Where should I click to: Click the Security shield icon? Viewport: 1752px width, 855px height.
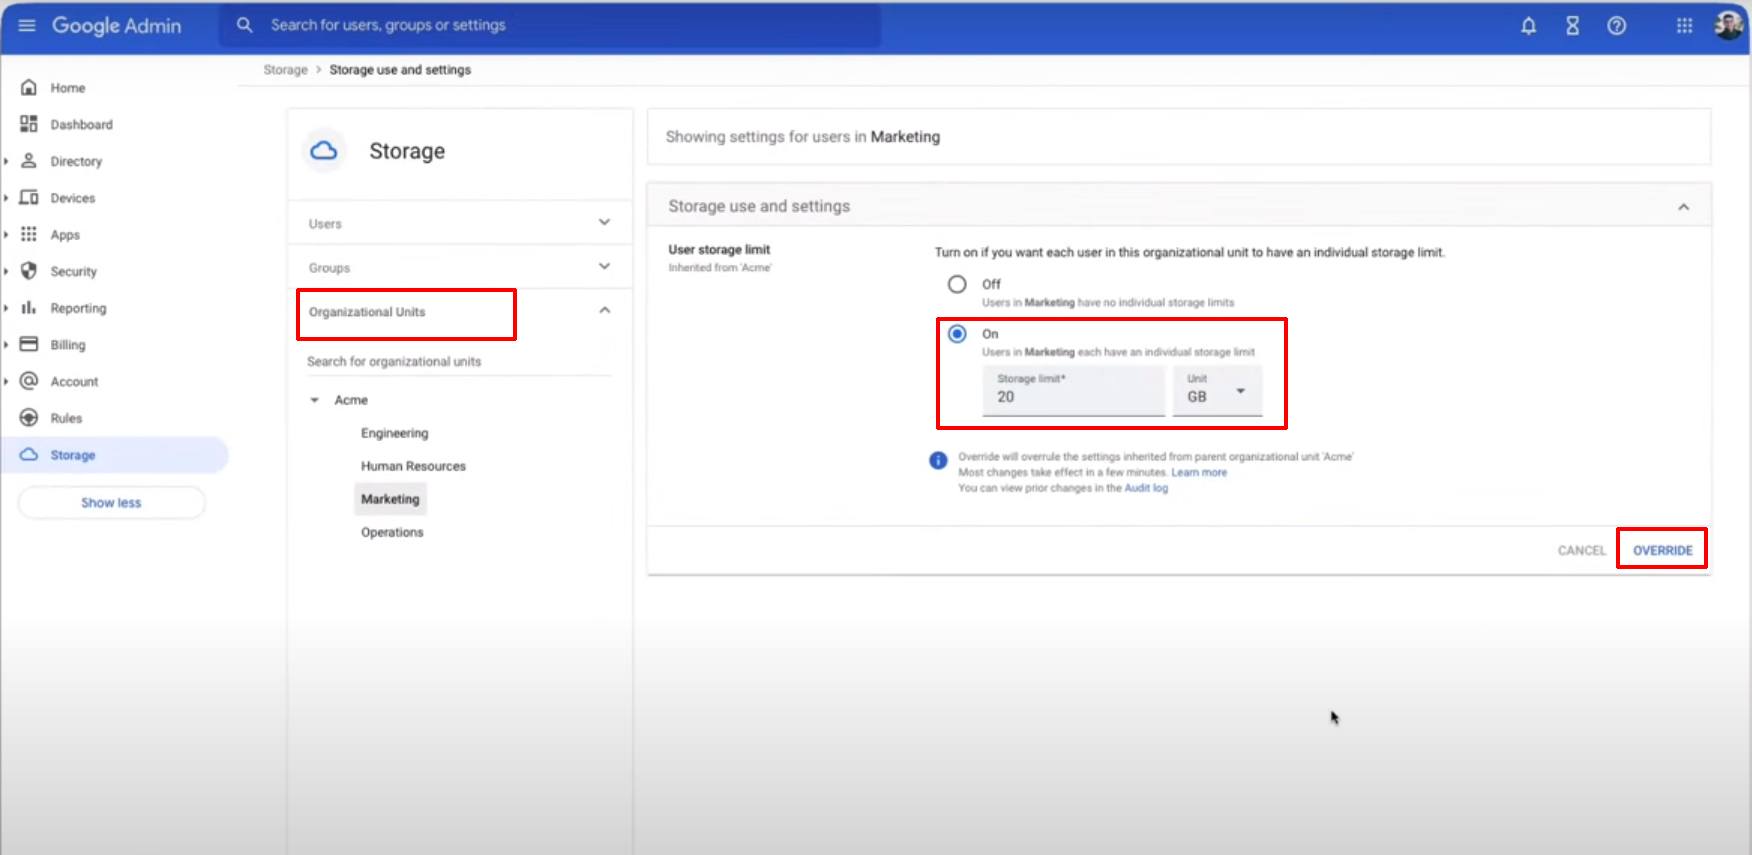point(29,271)
